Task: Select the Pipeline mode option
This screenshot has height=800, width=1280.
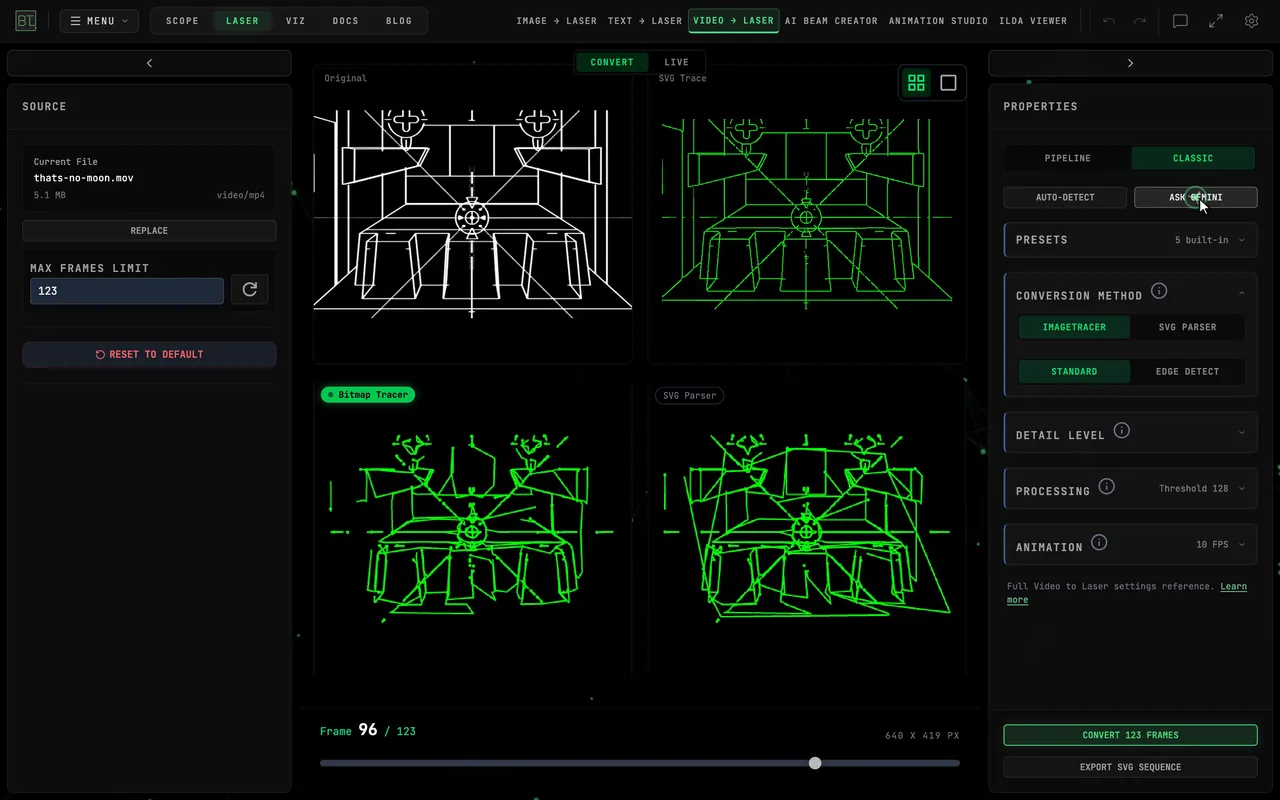Action: (1068, 158)
